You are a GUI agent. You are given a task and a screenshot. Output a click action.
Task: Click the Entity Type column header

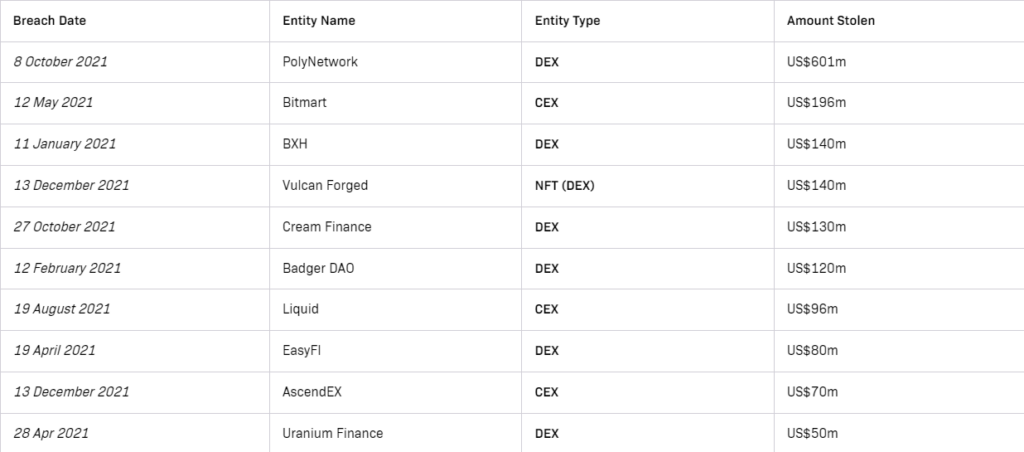[568, 20]
